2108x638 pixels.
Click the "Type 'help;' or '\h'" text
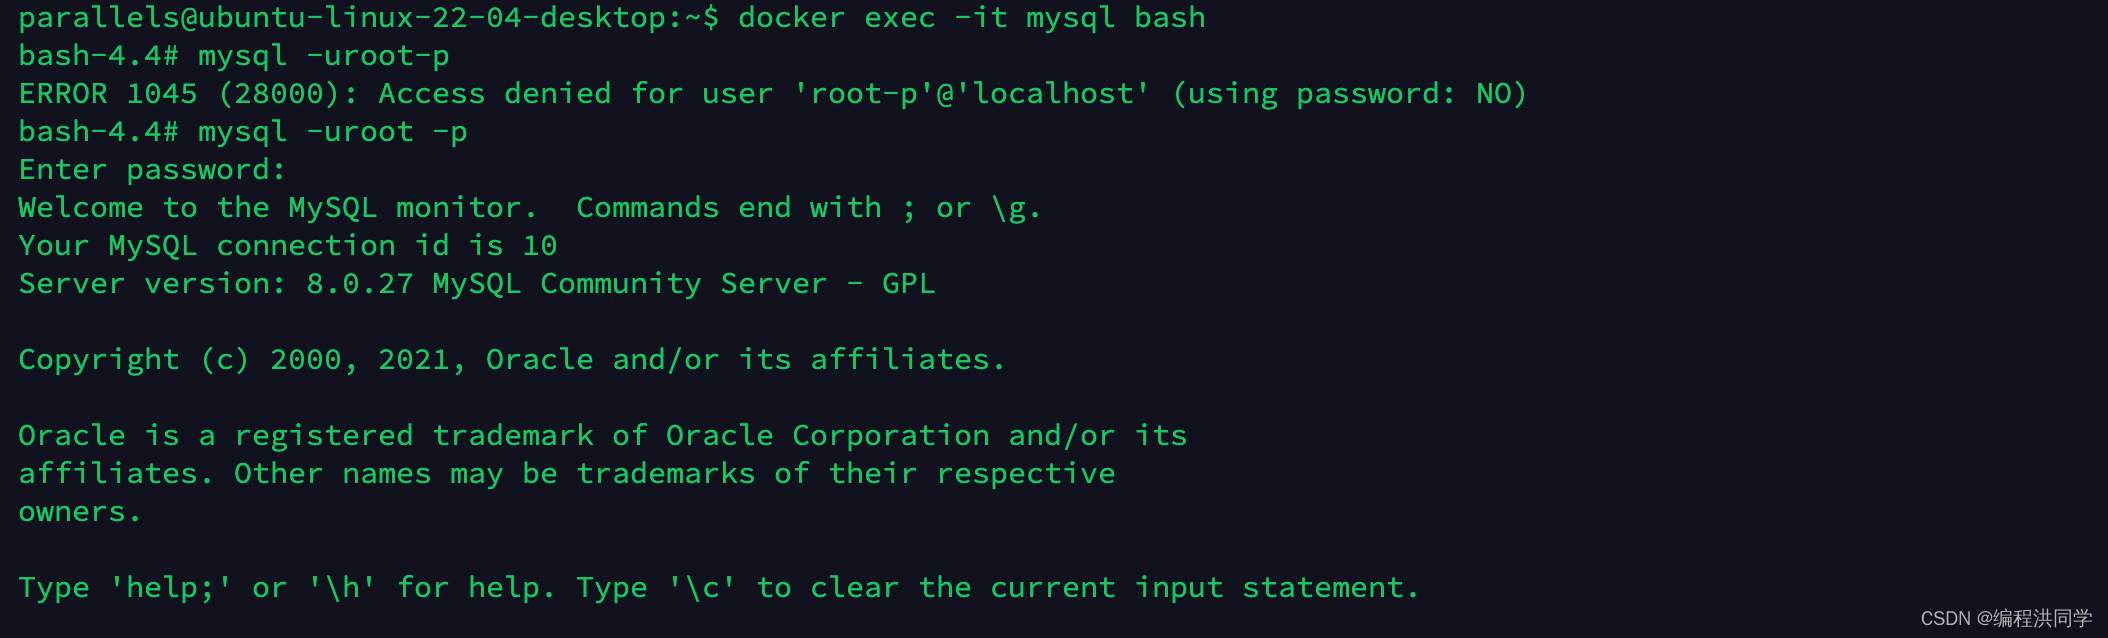pyautogui.click(x=197, y=588)
